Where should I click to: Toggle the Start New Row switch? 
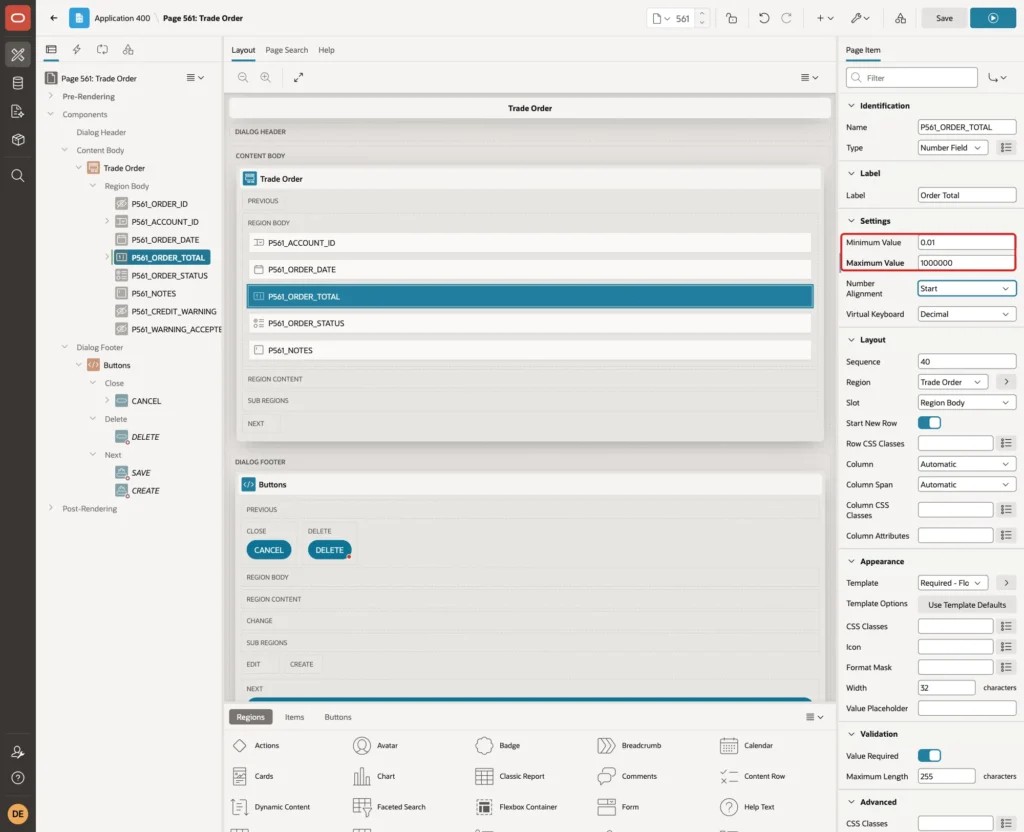pyautogui.click(x=929, y=423)
